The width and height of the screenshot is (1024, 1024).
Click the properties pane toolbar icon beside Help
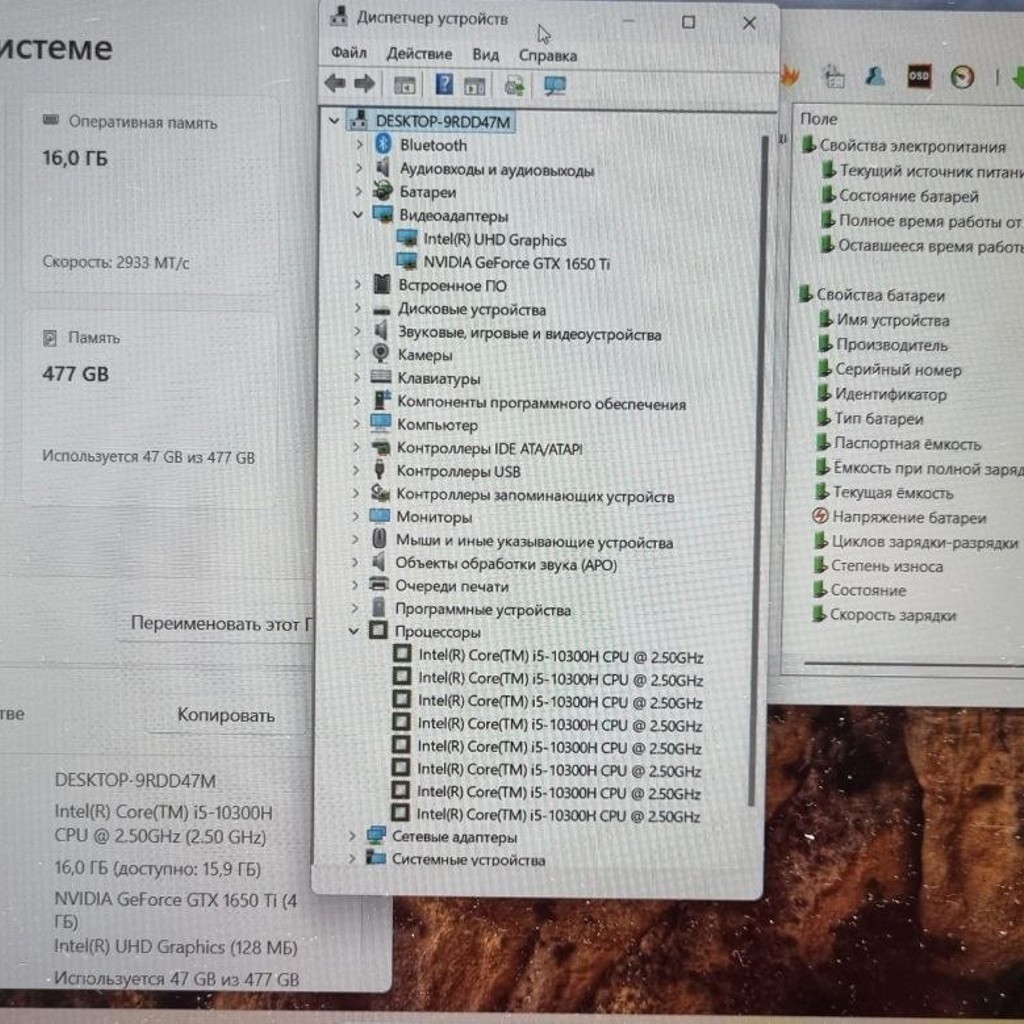click(x=475, y=86)
